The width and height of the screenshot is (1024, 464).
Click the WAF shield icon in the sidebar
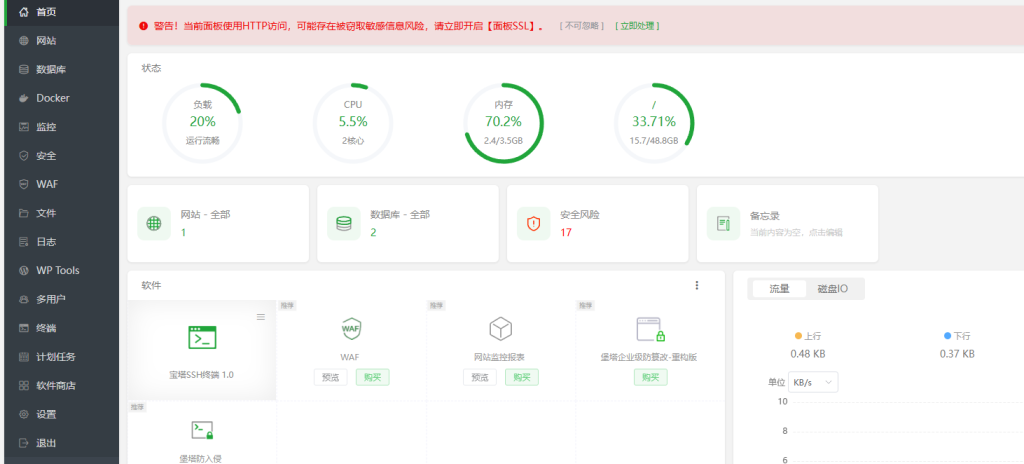tap(24, 184)
